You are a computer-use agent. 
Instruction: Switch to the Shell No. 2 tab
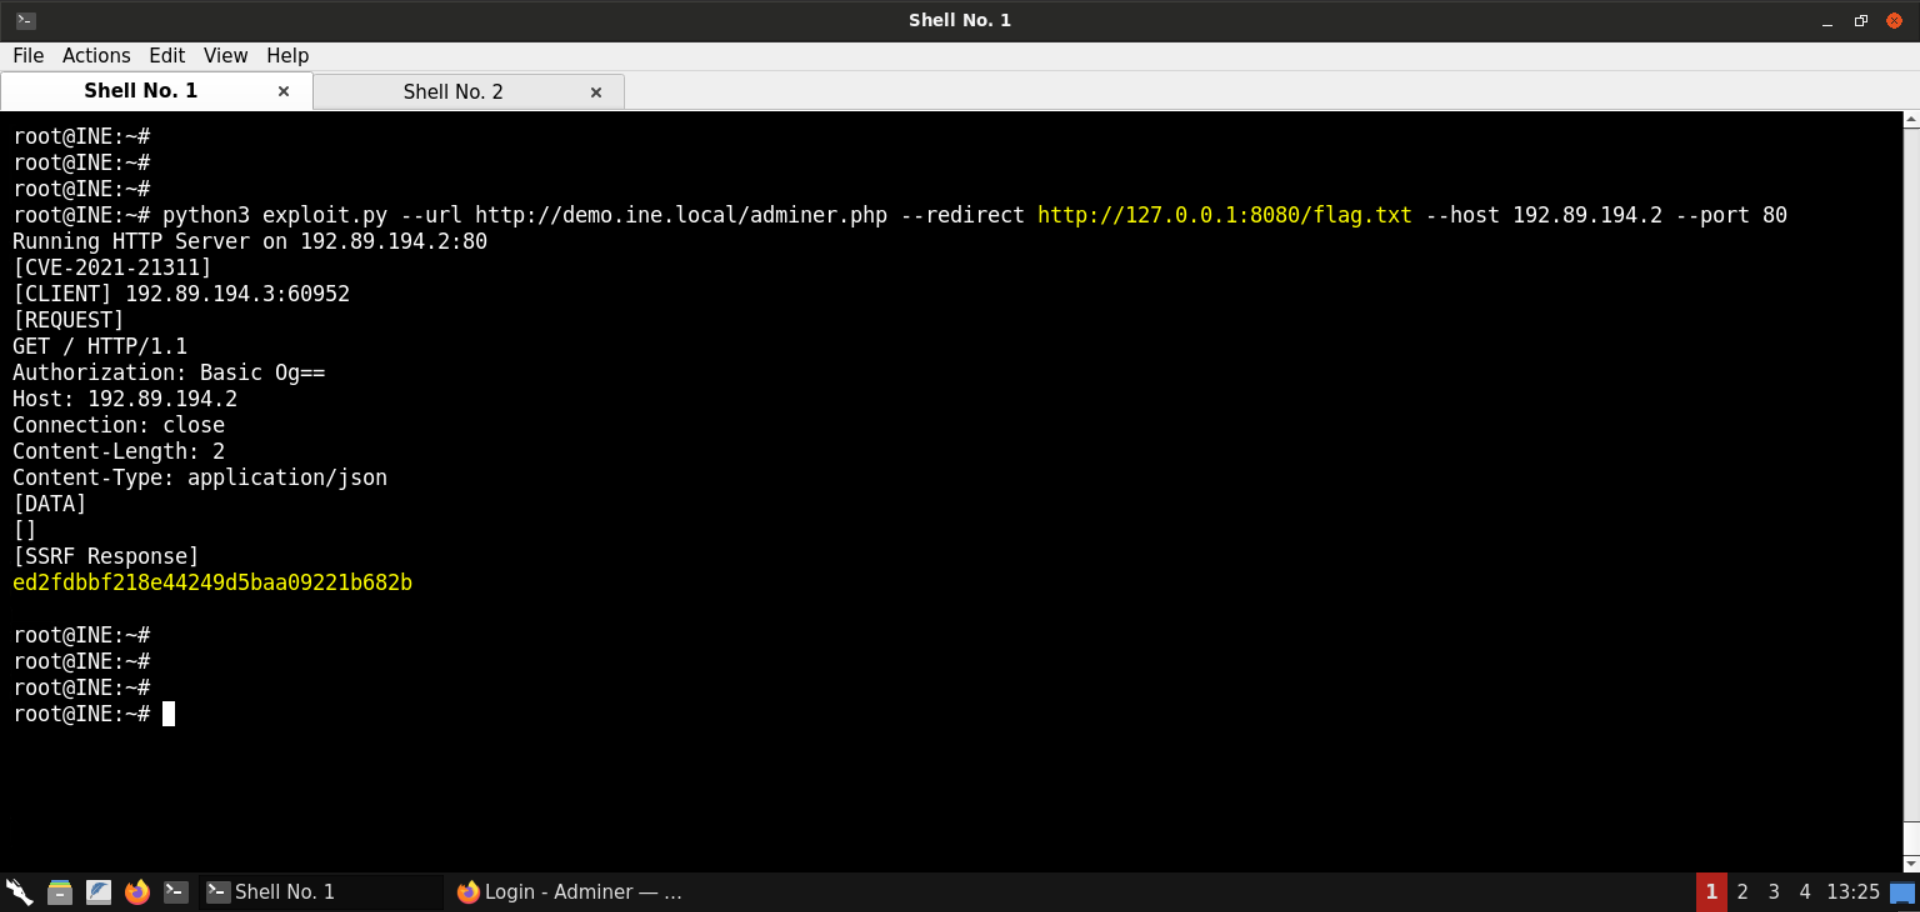pyautogui.click(x=452, y=91)
